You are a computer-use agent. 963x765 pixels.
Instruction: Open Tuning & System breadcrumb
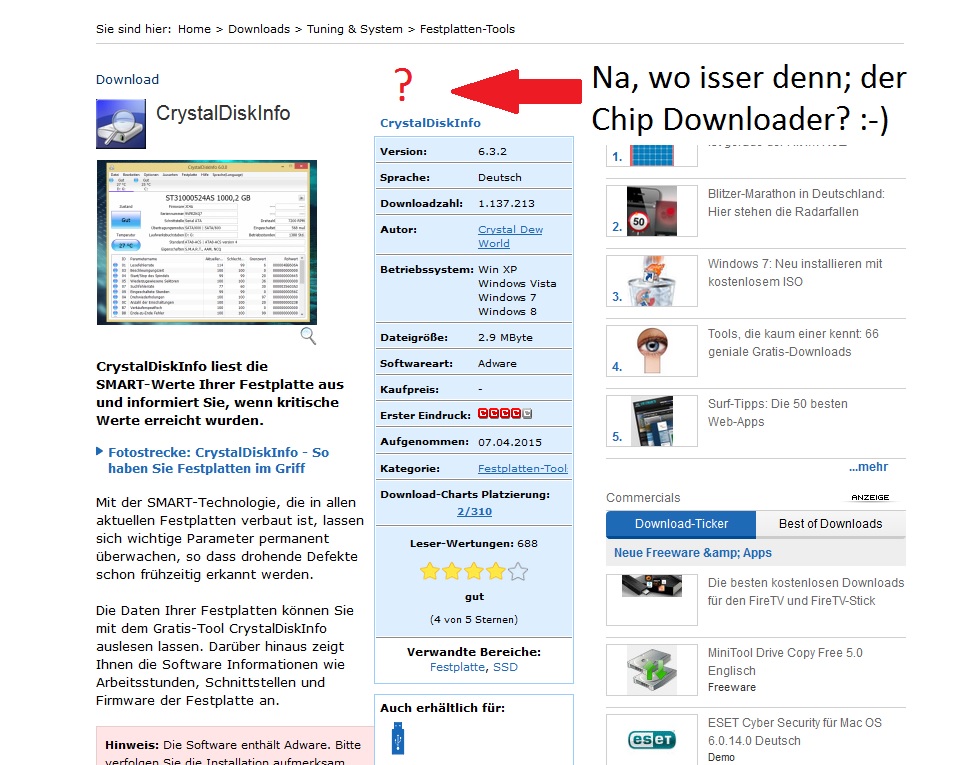pos(354,29)
